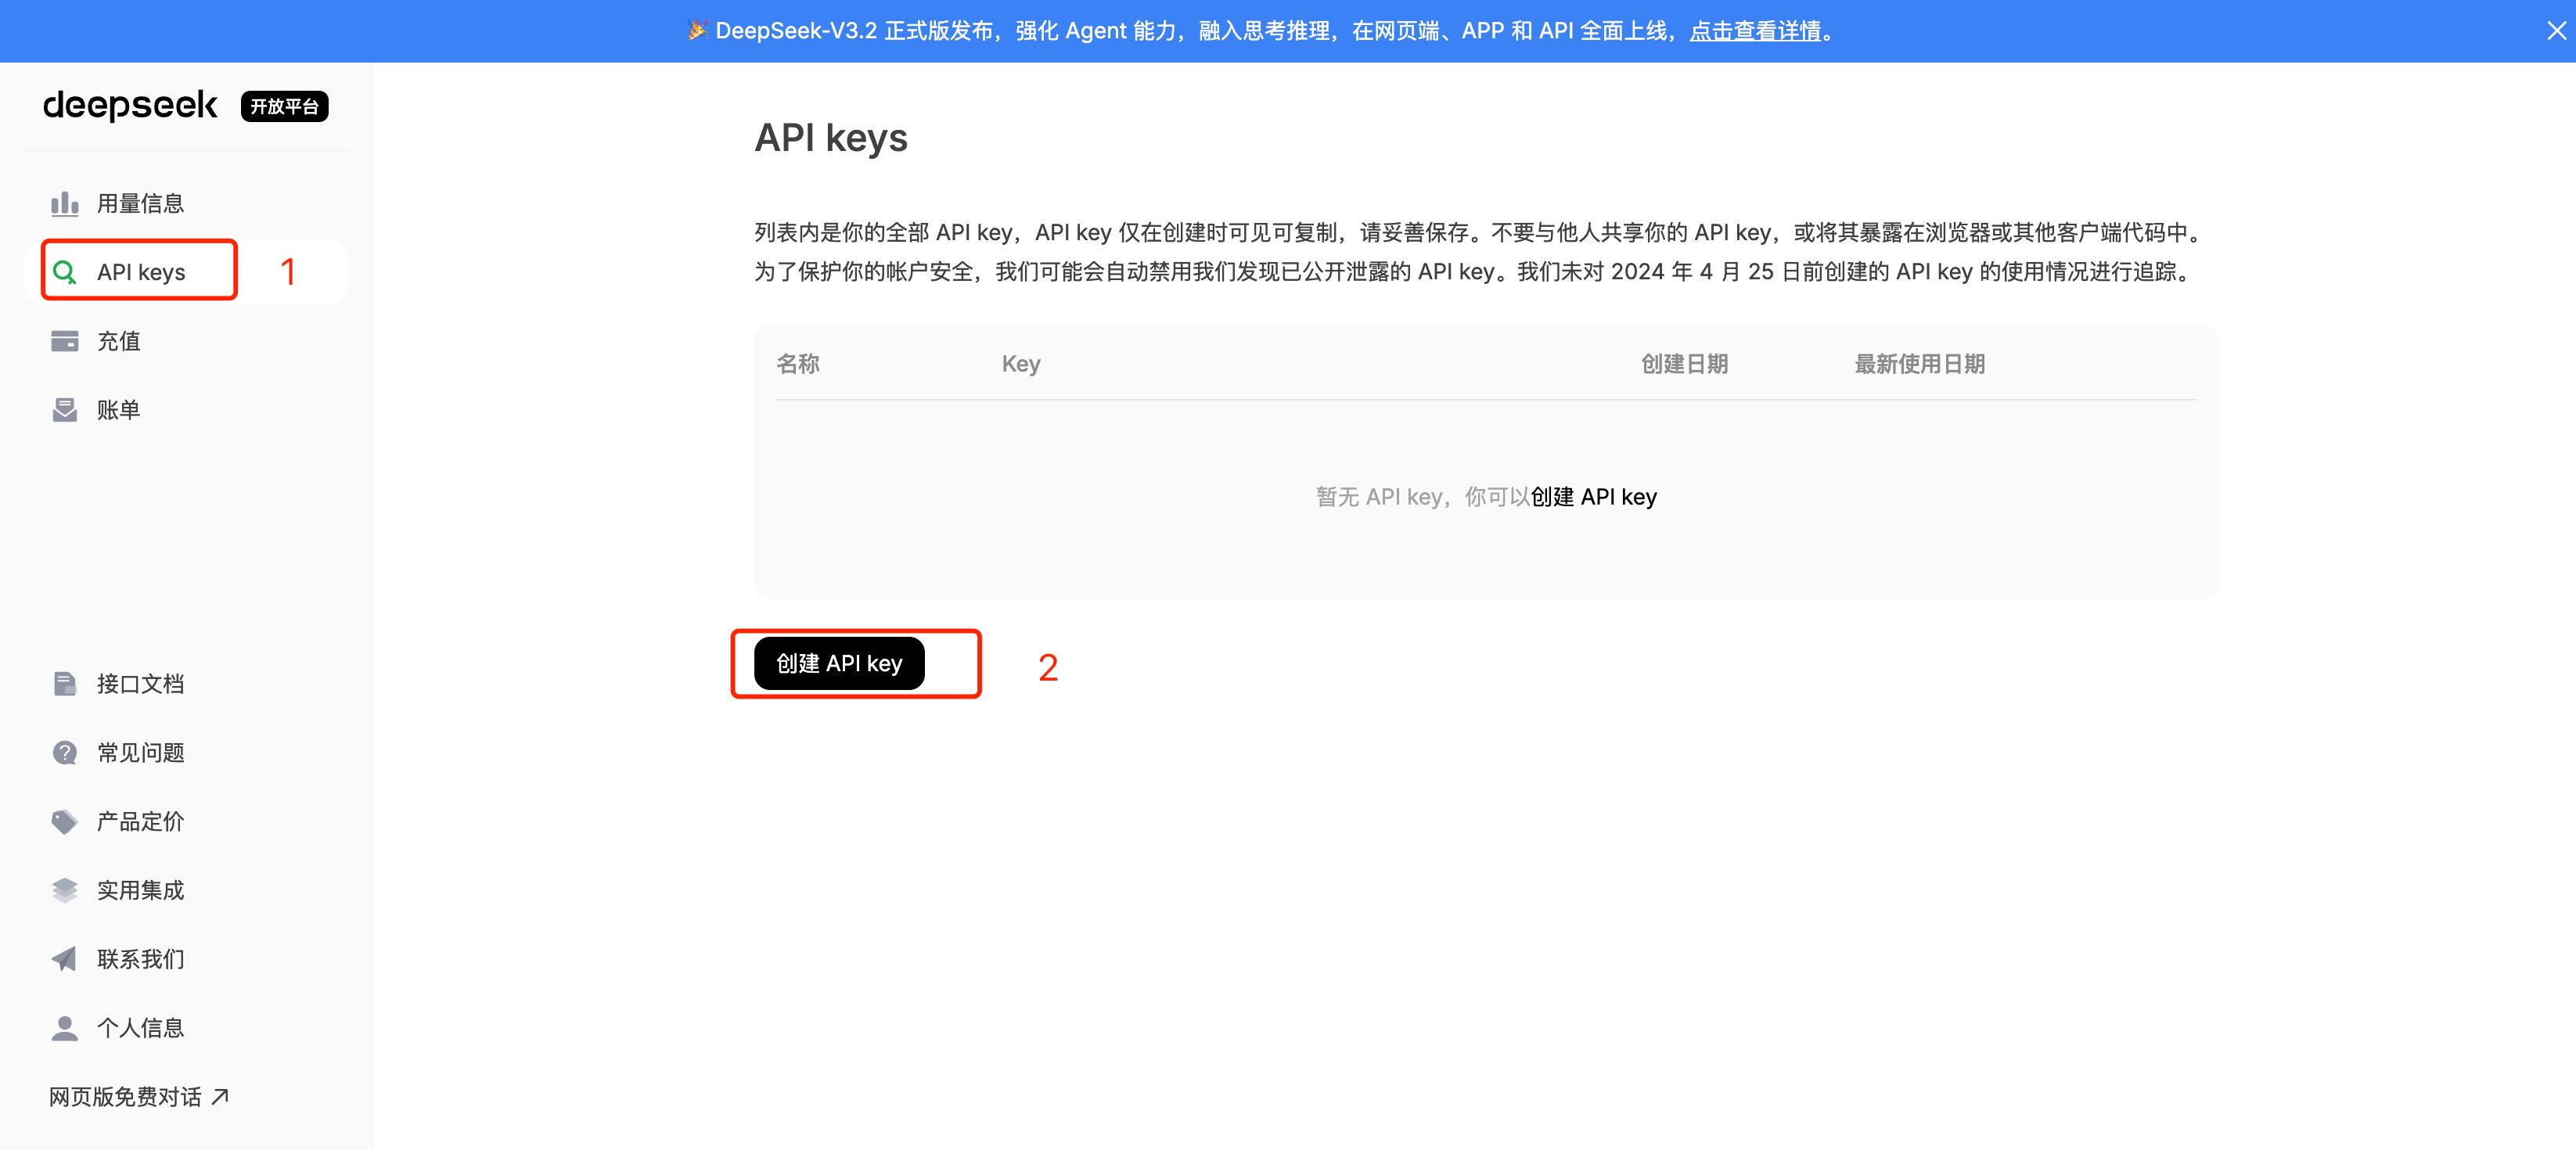Click the deepseek logo
This screenshot has height=1150, width=2576.
click(130, 105)
